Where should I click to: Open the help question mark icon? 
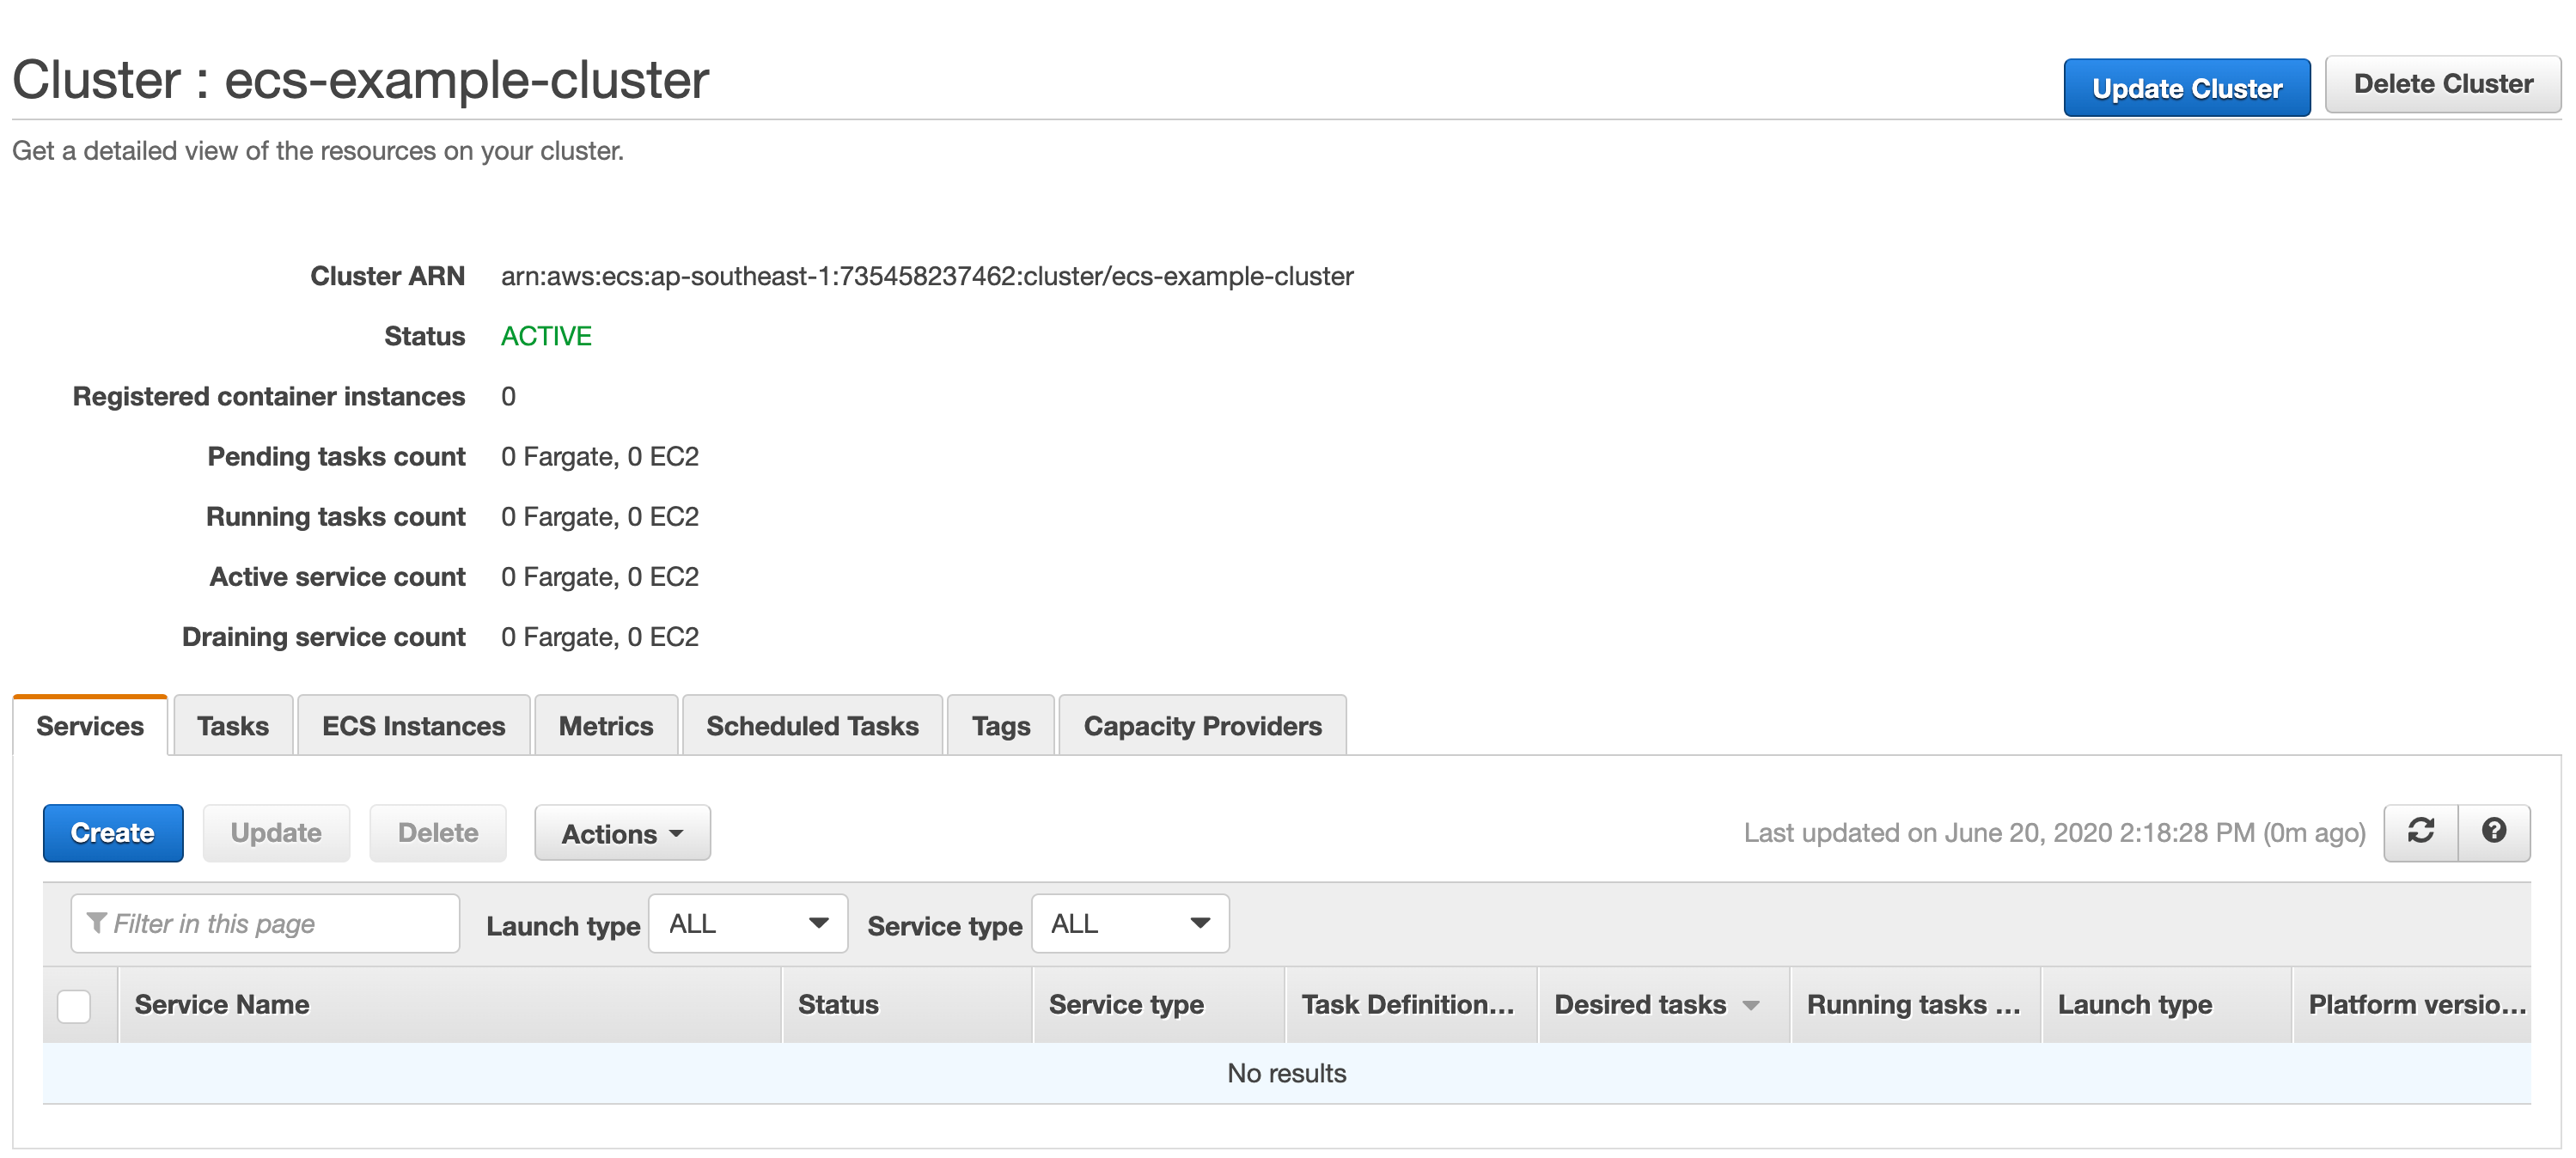point(2493,831)
